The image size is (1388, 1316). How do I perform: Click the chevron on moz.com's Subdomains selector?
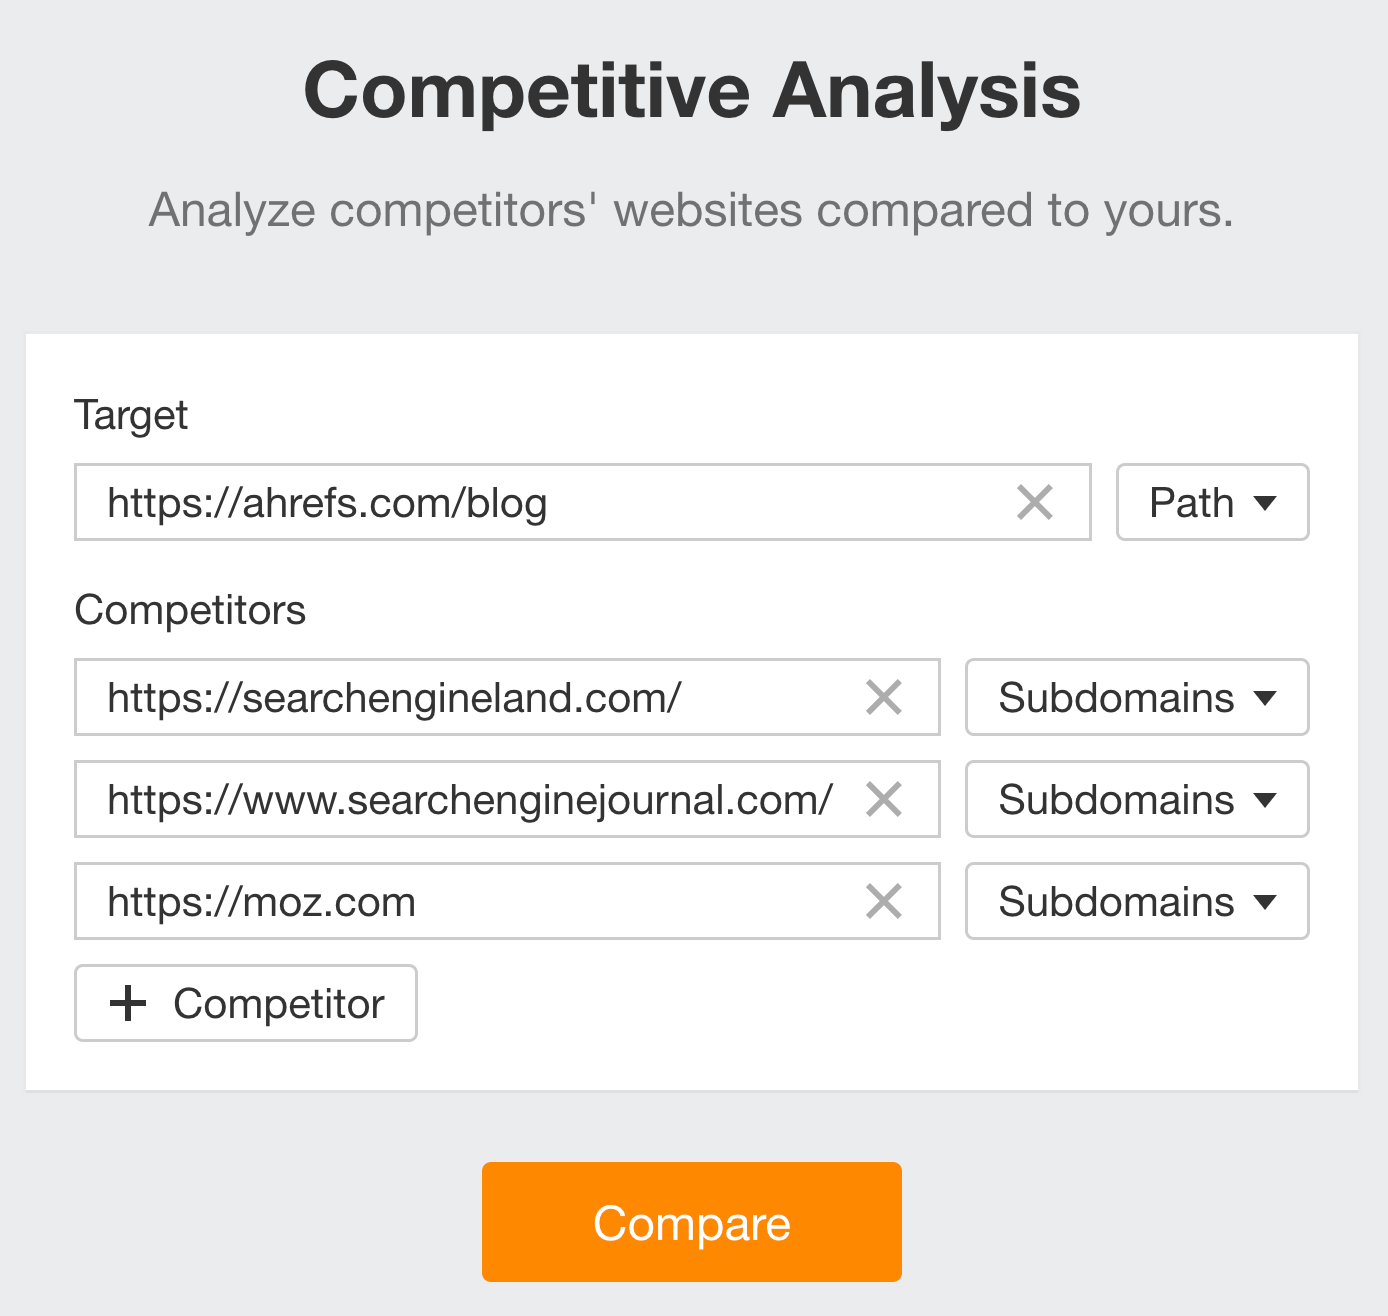1266,901
